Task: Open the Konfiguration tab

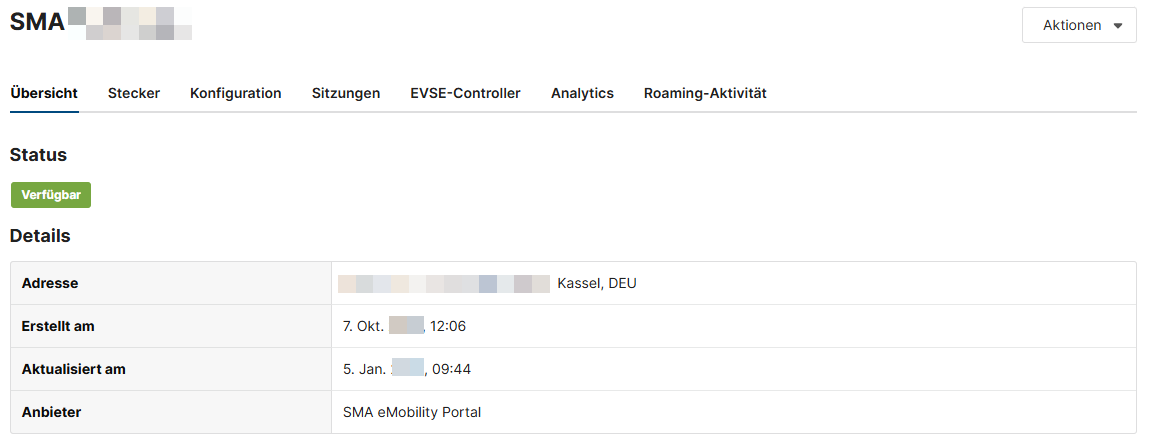Action: [236, 93]
